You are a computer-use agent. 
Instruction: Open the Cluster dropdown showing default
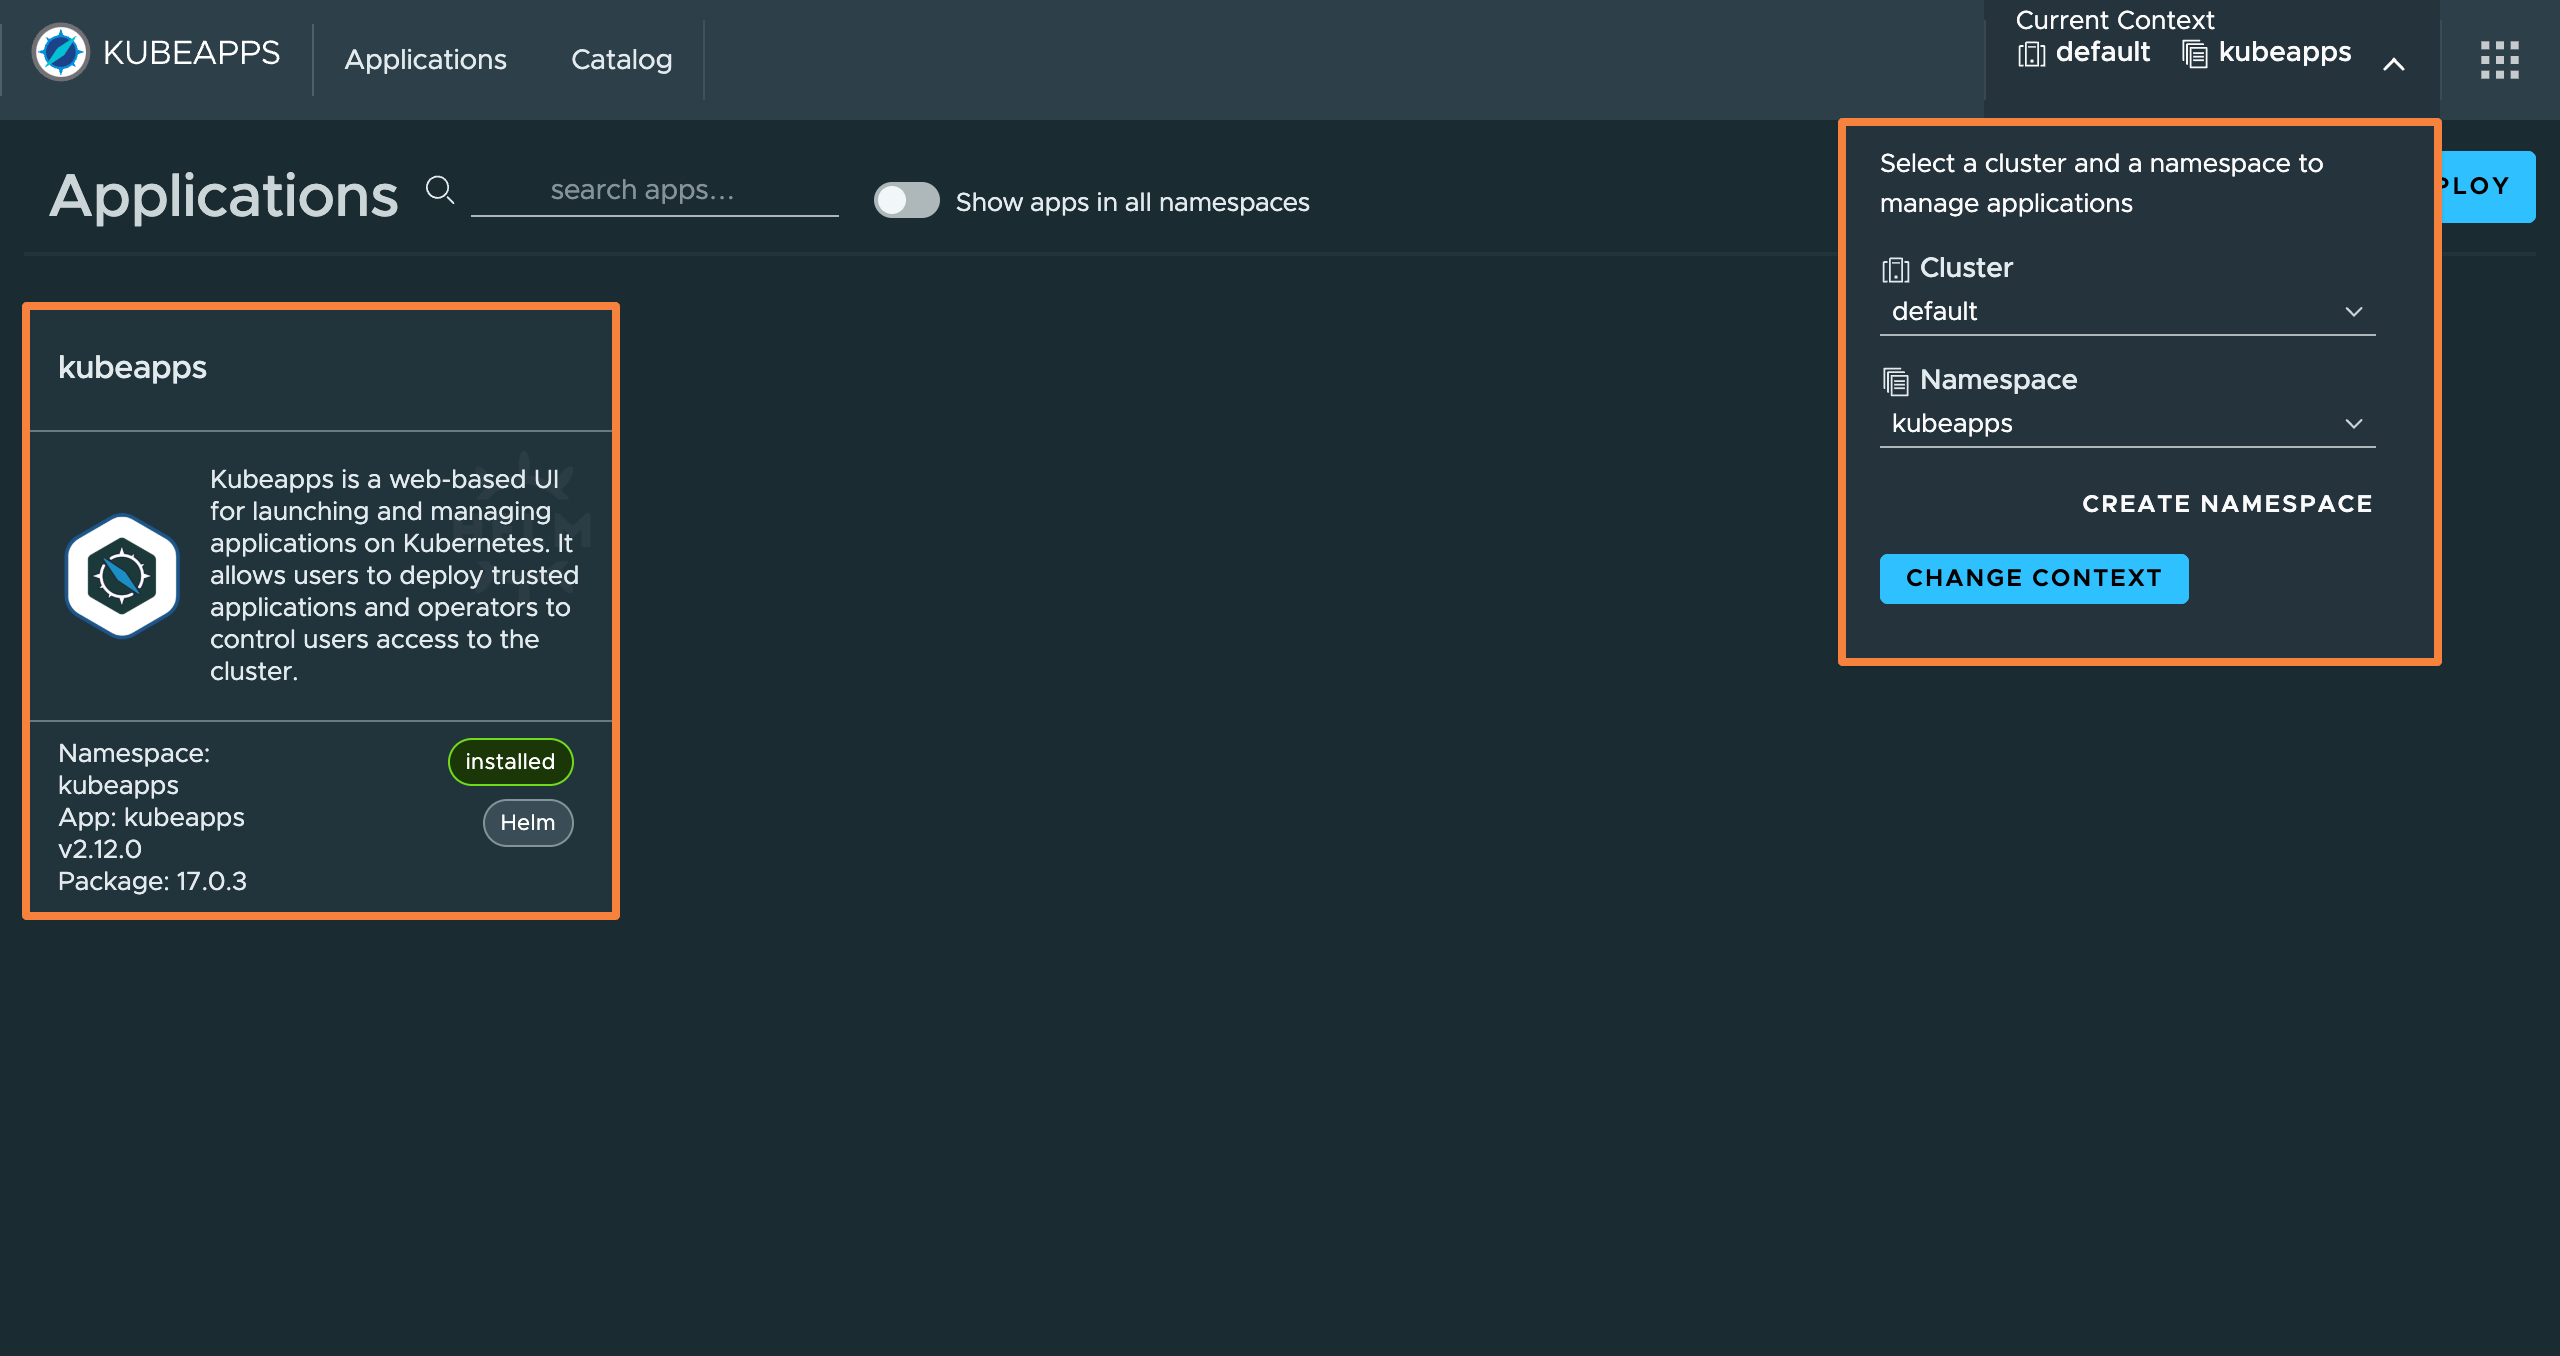pyautogui.click(x=2126, y=312)
